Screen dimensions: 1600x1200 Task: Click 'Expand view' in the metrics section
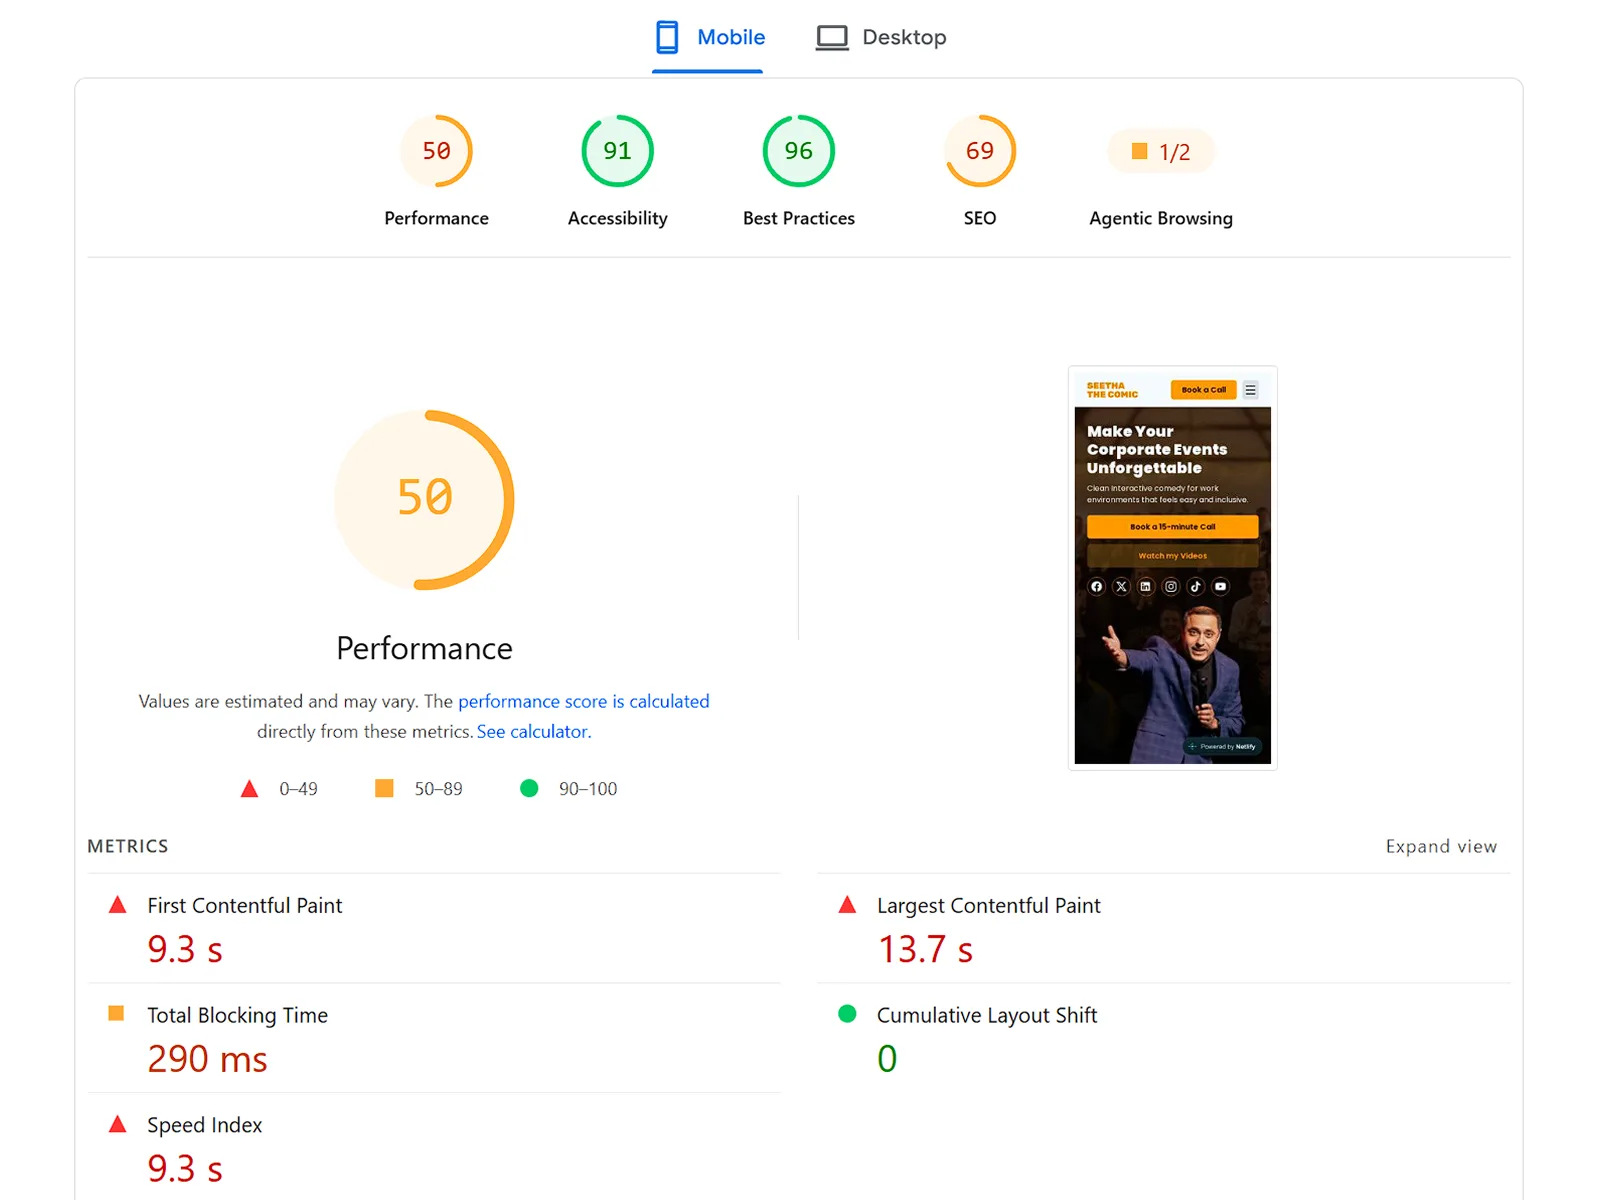click(x=1441, y=846)
